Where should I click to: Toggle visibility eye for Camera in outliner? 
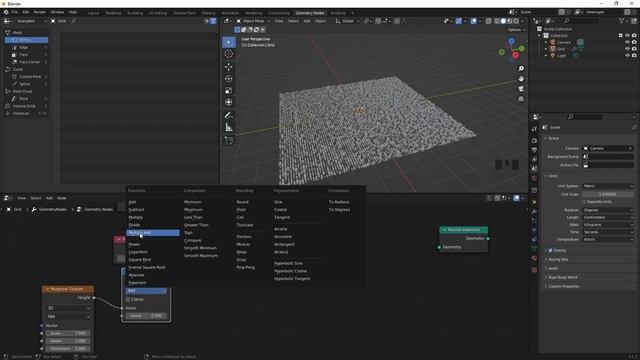(x=627, y=42)
